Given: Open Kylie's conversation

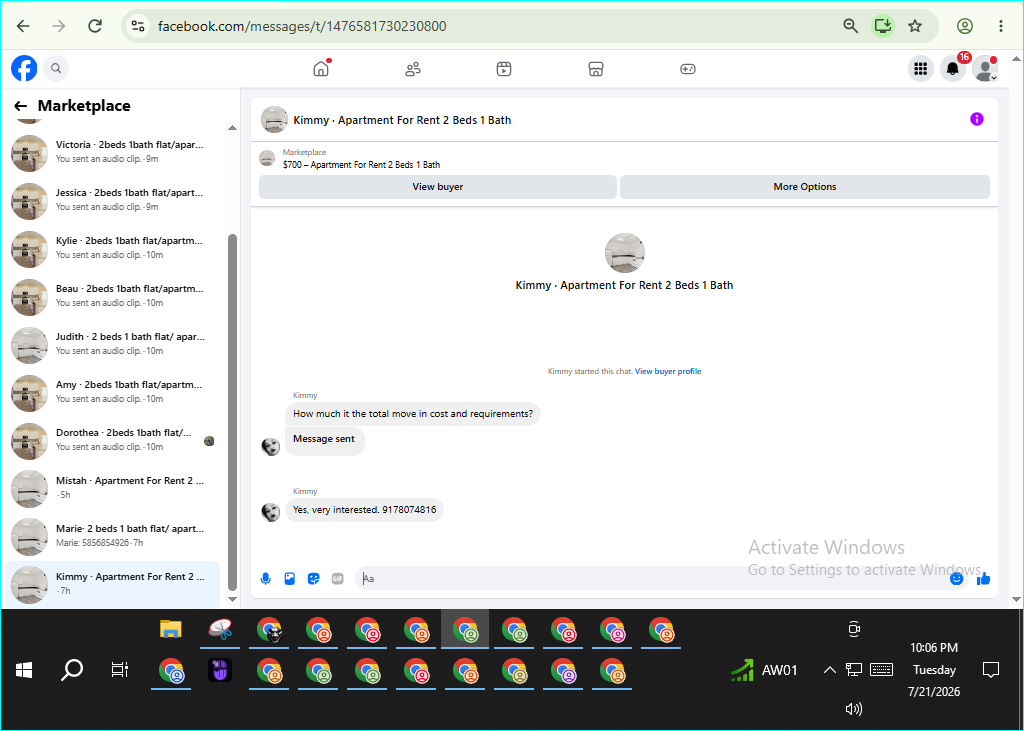Looking at the screenshot, I should [112, 248].
